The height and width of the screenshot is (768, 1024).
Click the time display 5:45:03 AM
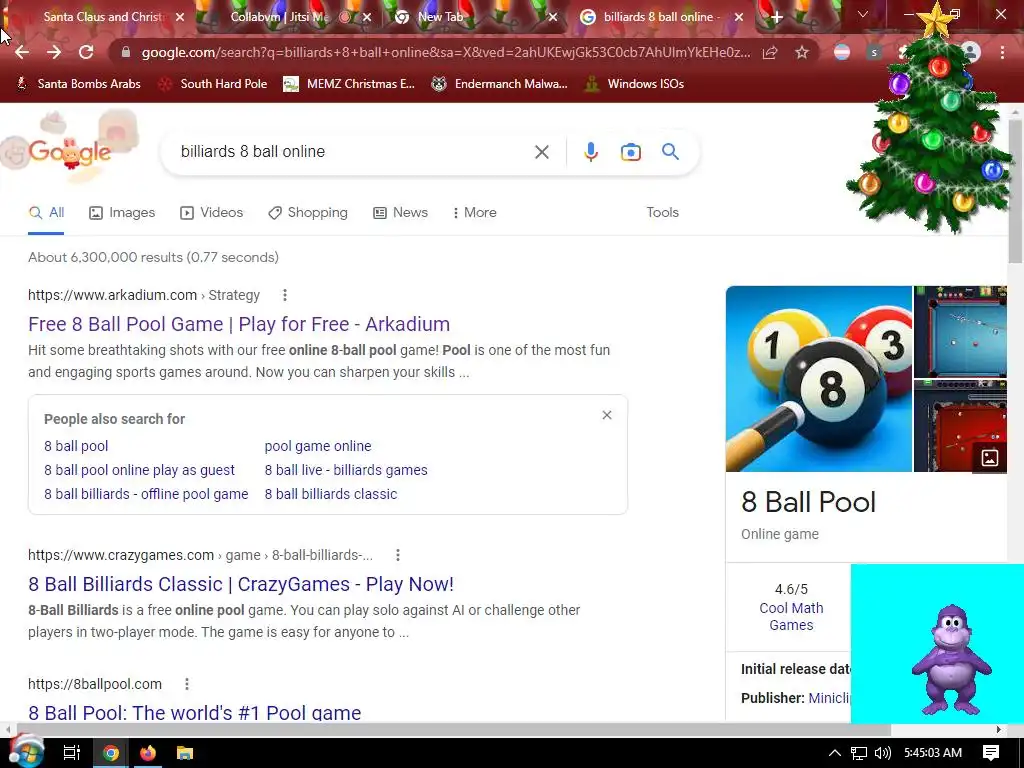[933, 753]
